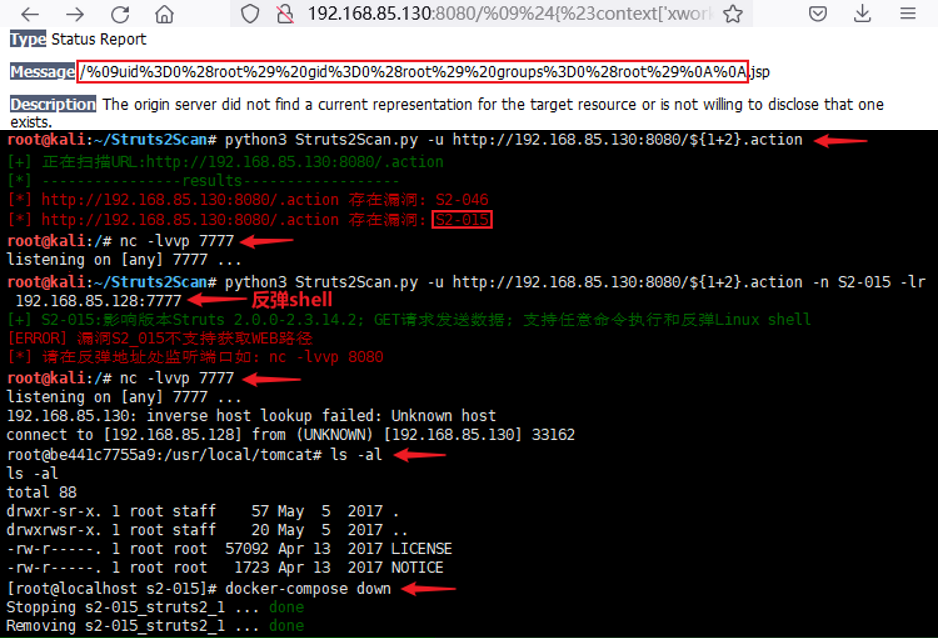Focus the address bar showing 192.168.85.130:8080
Image resolution: width=938 pixels, height=638 pixels.
[491, 14]
